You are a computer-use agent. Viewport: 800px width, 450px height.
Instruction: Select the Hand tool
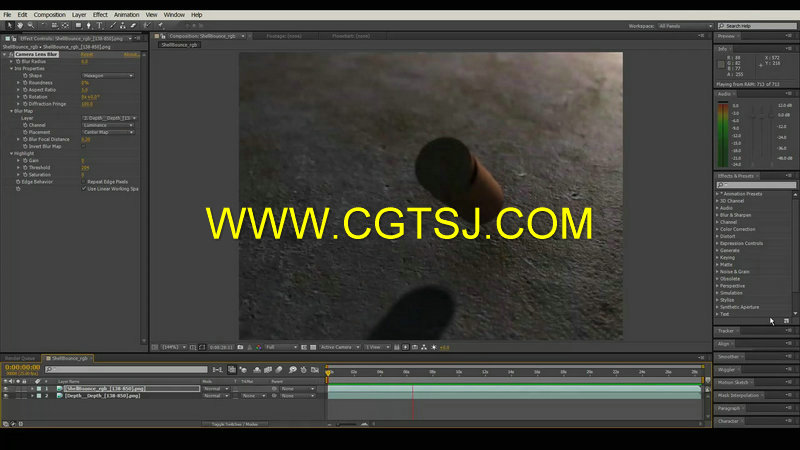pyautogui.click(x=20, y=25)
